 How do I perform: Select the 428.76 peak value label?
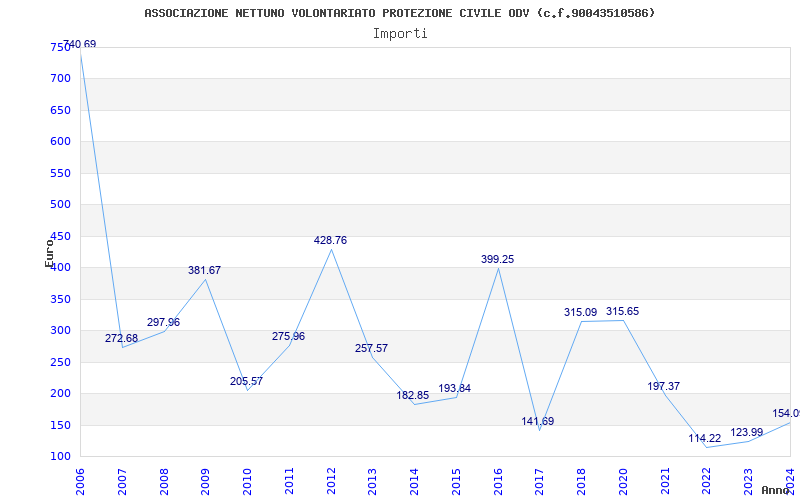click(330, 241)
